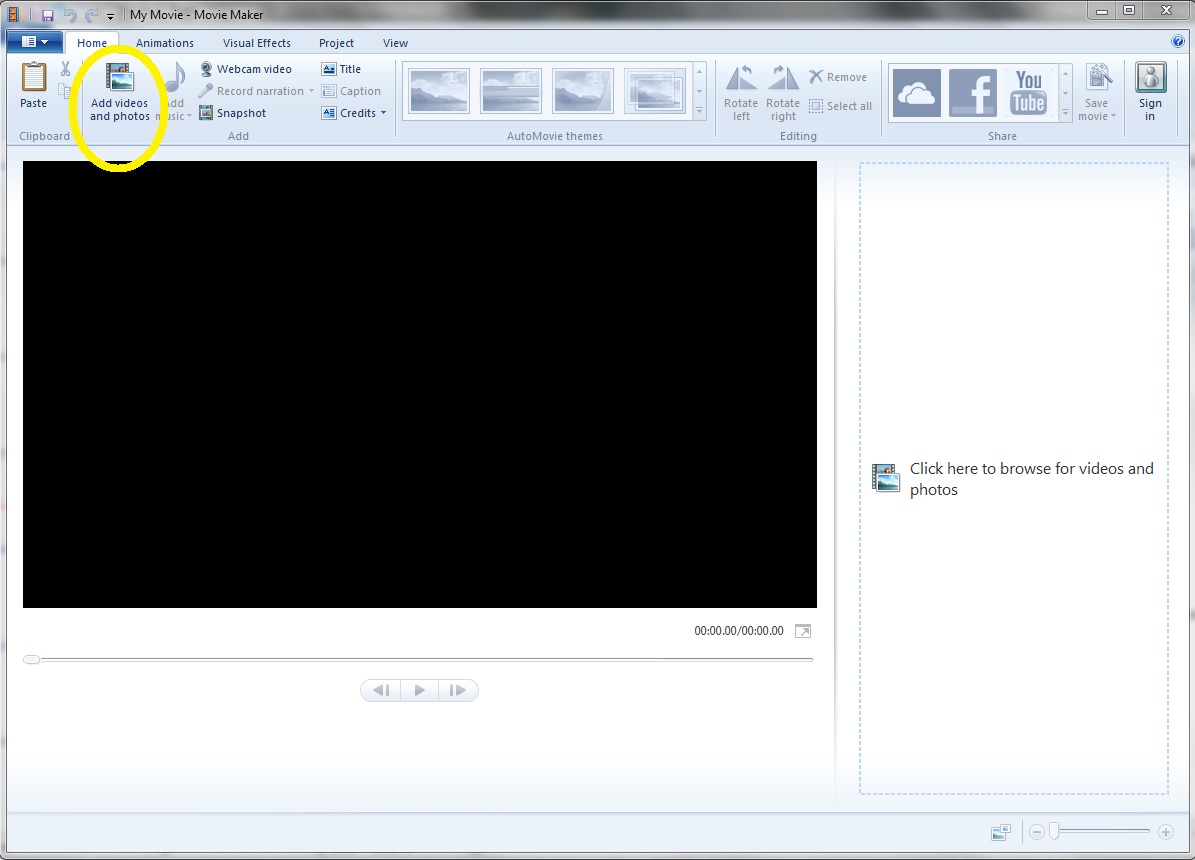Image resolution: width=1195 pixels, height=860 pixels.
Task: Click Undo in quick access toolbar
Action: [x=69, y=14]
